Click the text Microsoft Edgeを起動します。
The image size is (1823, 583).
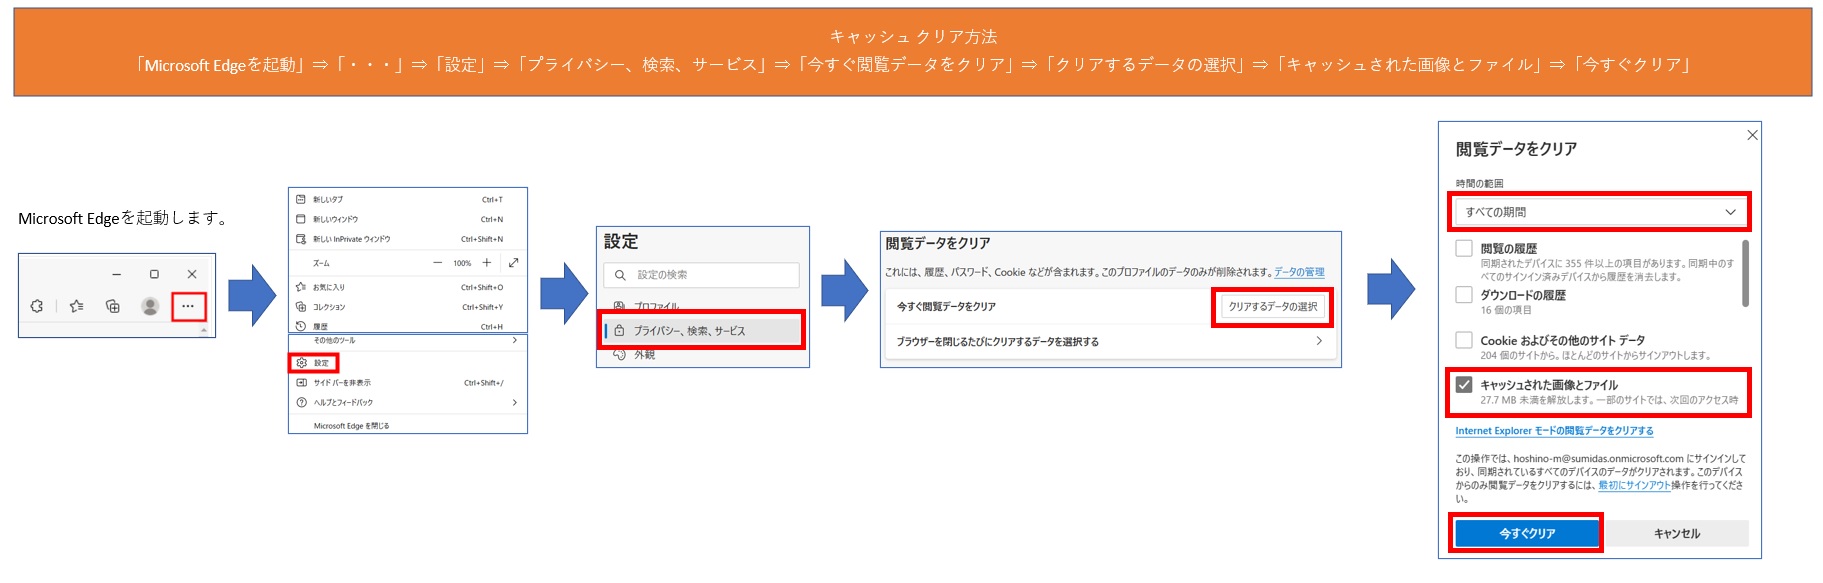coord(126,218)
